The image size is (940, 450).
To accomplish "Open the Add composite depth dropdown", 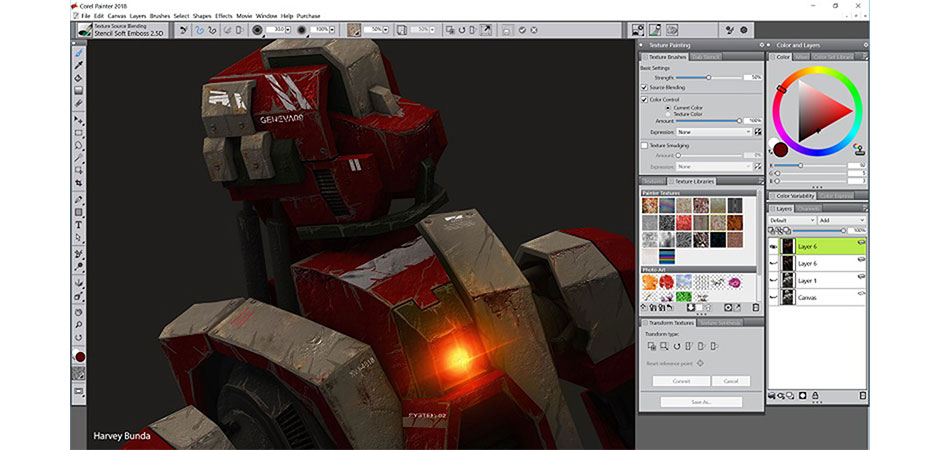I will coord(842,220).
